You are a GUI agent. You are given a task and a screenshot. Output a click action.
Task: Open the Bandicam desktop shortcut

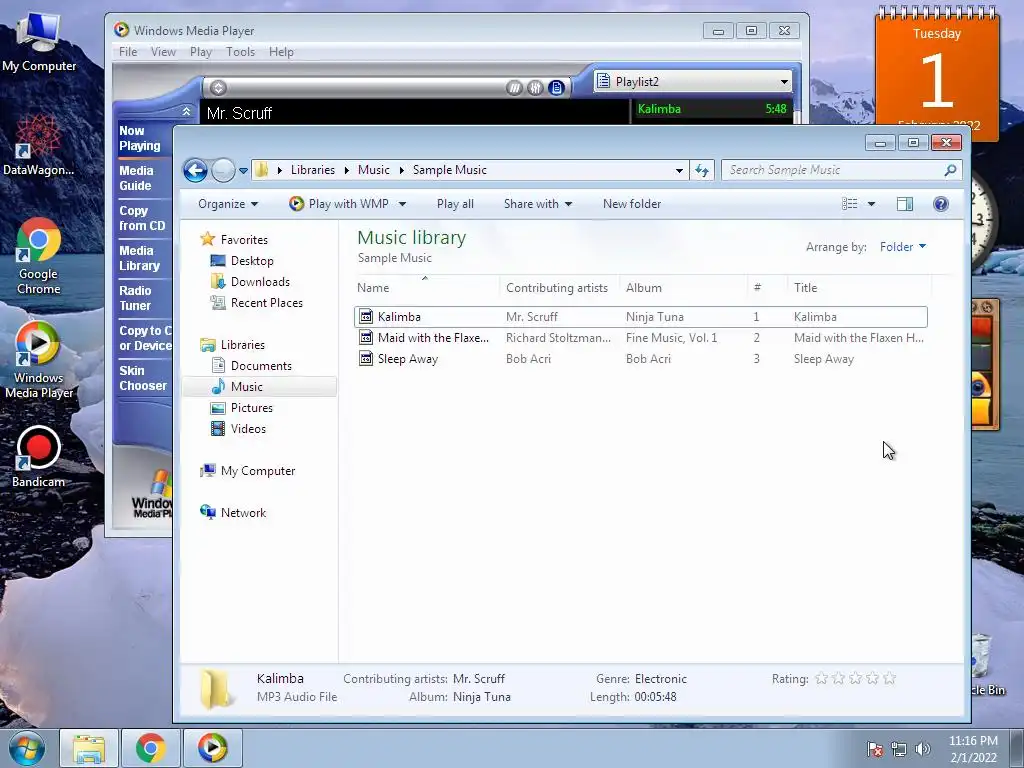click(x=38, y=457)
